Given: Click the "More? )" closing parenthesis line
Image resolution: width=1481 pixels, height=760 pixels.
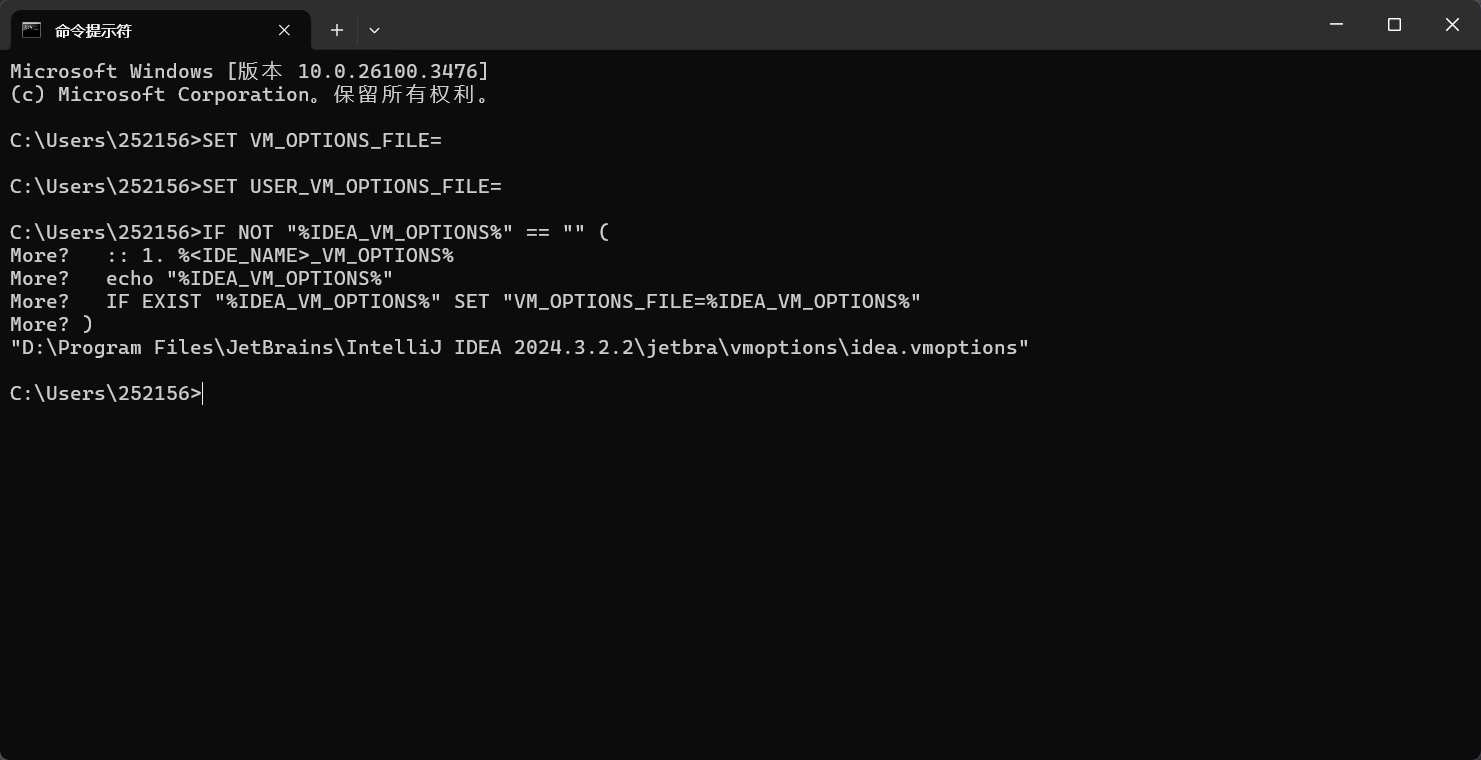Looking at the screenshot, I should tap(51, 324).
